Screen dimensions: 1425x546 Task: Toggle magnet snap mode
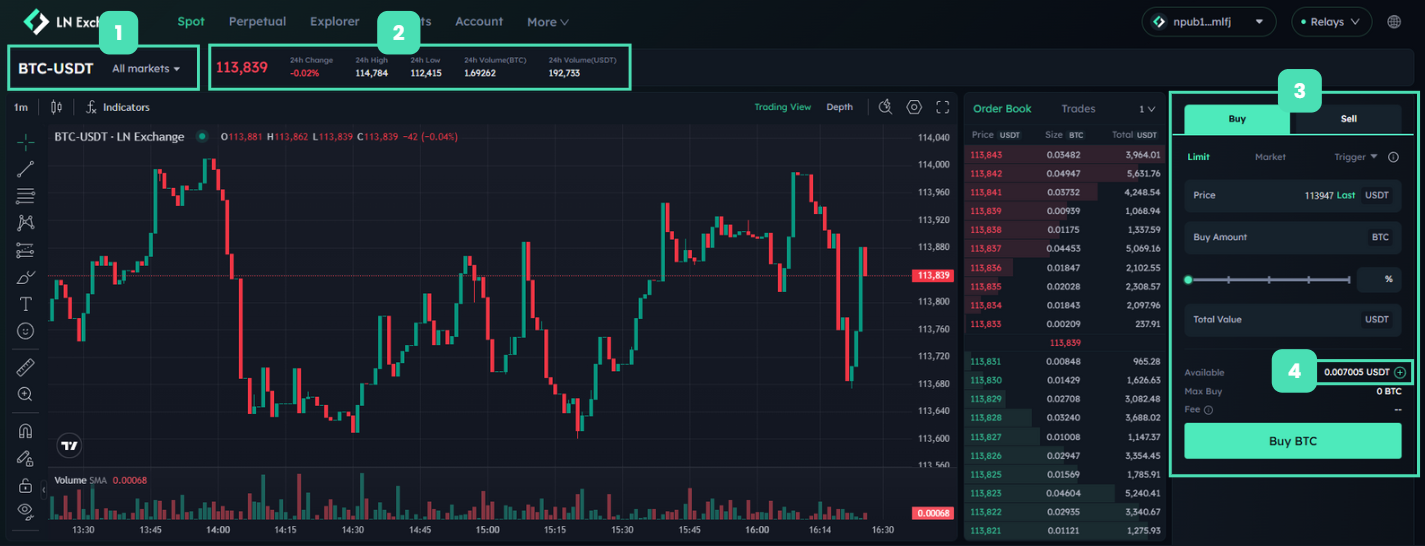(26, 432)
